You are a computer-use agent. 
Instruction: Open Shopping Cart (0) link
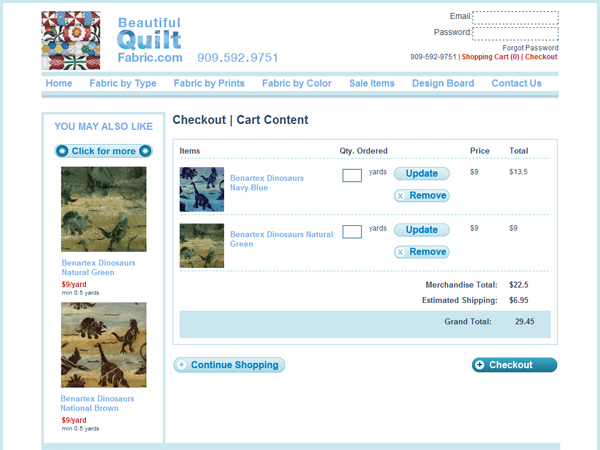pyautogui.click(x=491, y=57)
